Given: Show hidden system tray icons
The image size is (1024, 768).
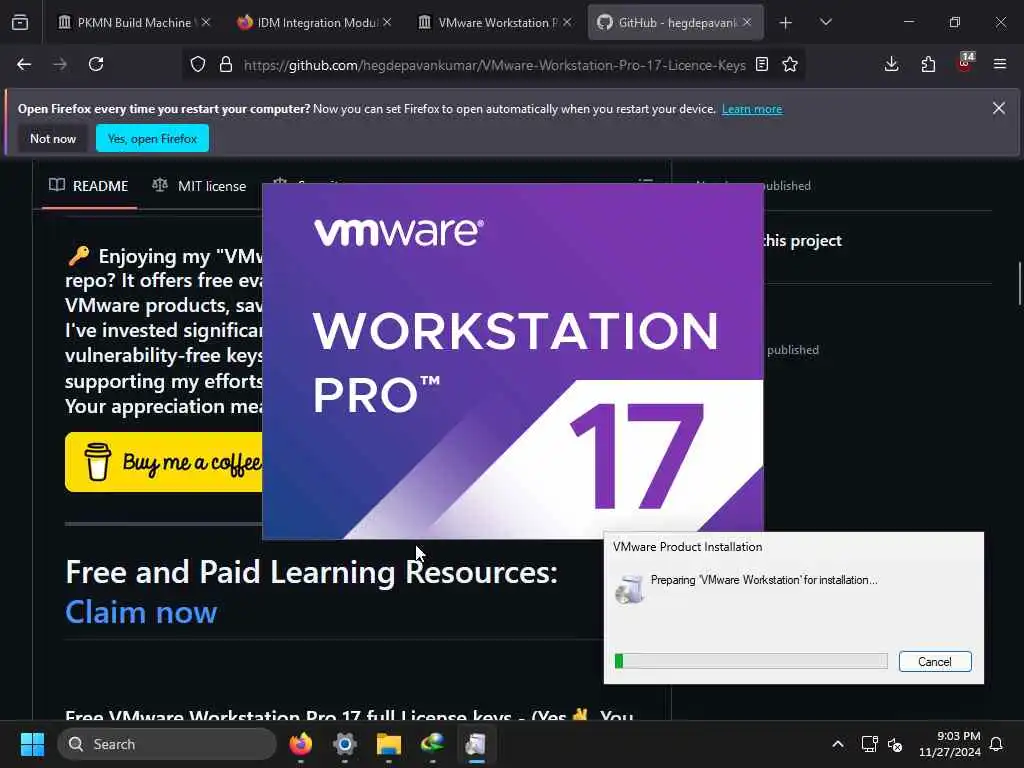Looking at the screenshot, I should (838, 744).
